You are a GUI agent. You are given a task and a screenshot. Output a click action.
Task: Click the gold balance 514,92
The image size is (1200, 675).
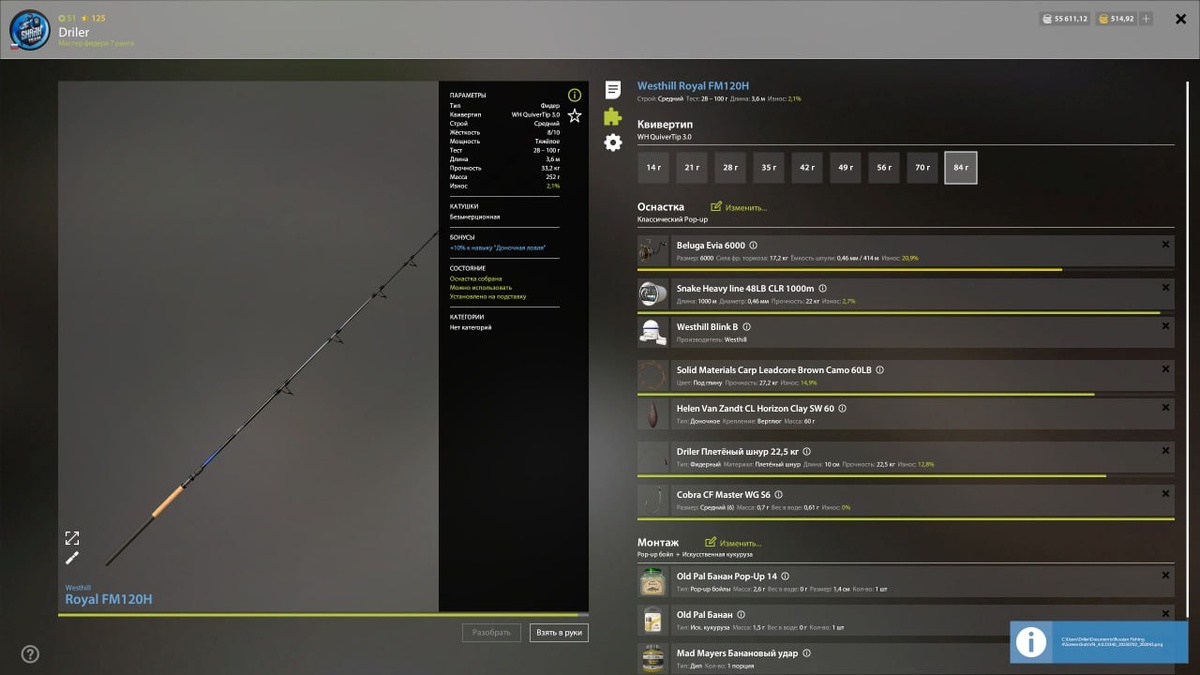1115,18
